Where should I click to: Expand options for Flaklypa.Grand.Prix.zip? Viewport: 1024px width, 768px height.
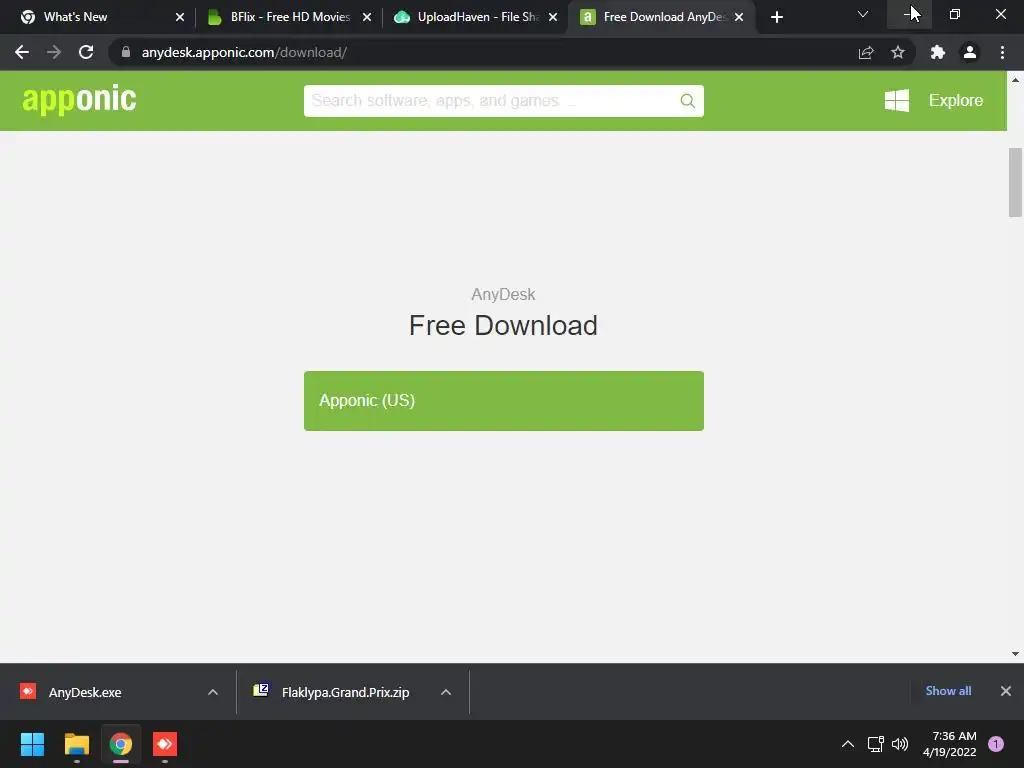[446, 692]
